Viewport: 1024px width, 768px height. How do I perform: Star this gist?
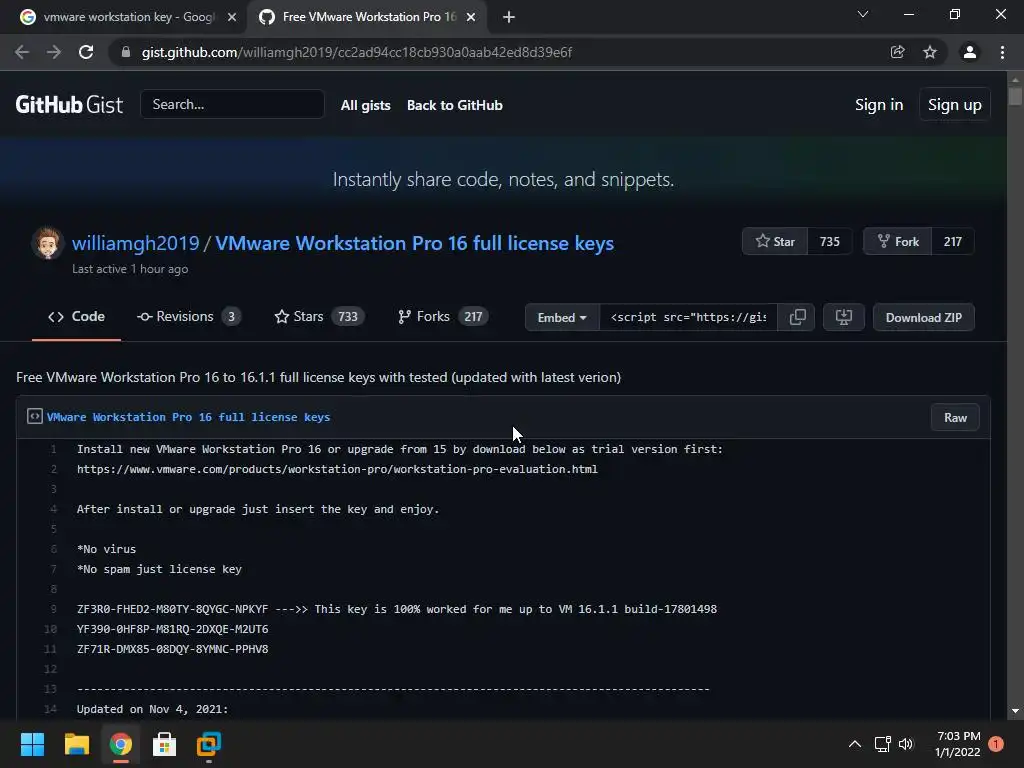(775, 242)
